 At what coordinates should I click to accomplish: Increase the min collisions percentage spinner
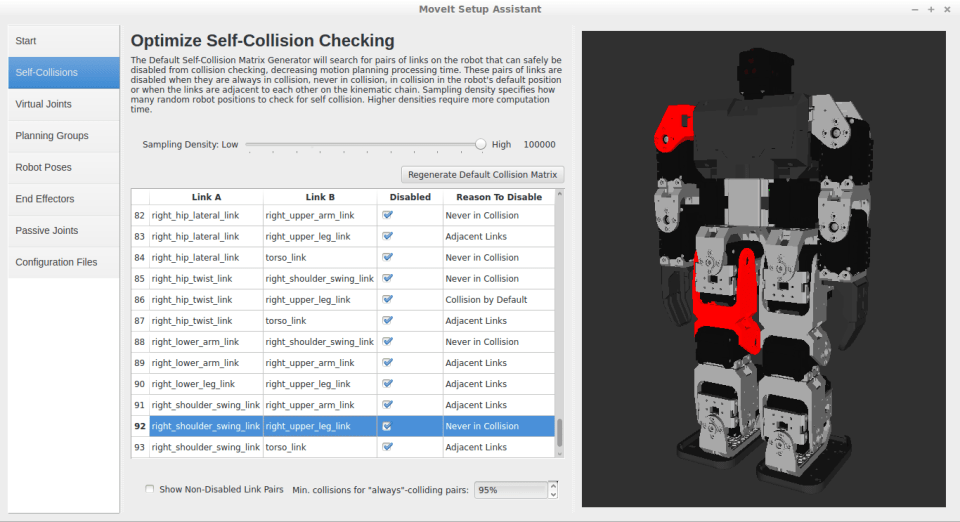(x=552, y=486)
